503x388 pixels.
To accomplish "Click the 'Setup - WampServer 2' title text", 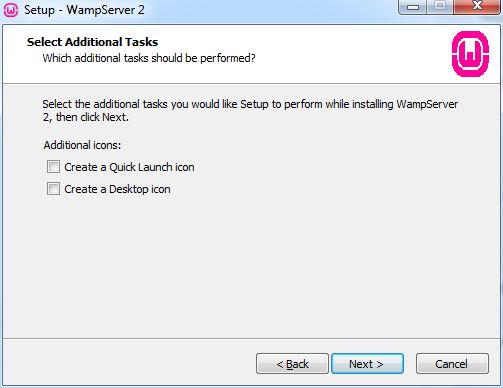I will [x=84, y=10].
